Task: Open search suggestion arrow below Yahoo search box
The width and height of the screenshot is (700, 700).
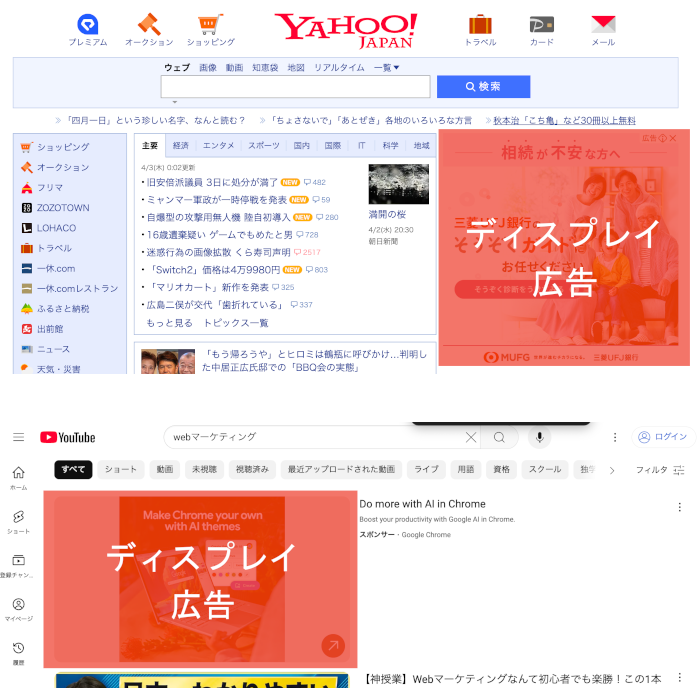Action: pyautogui.click(x=175, y=102)
